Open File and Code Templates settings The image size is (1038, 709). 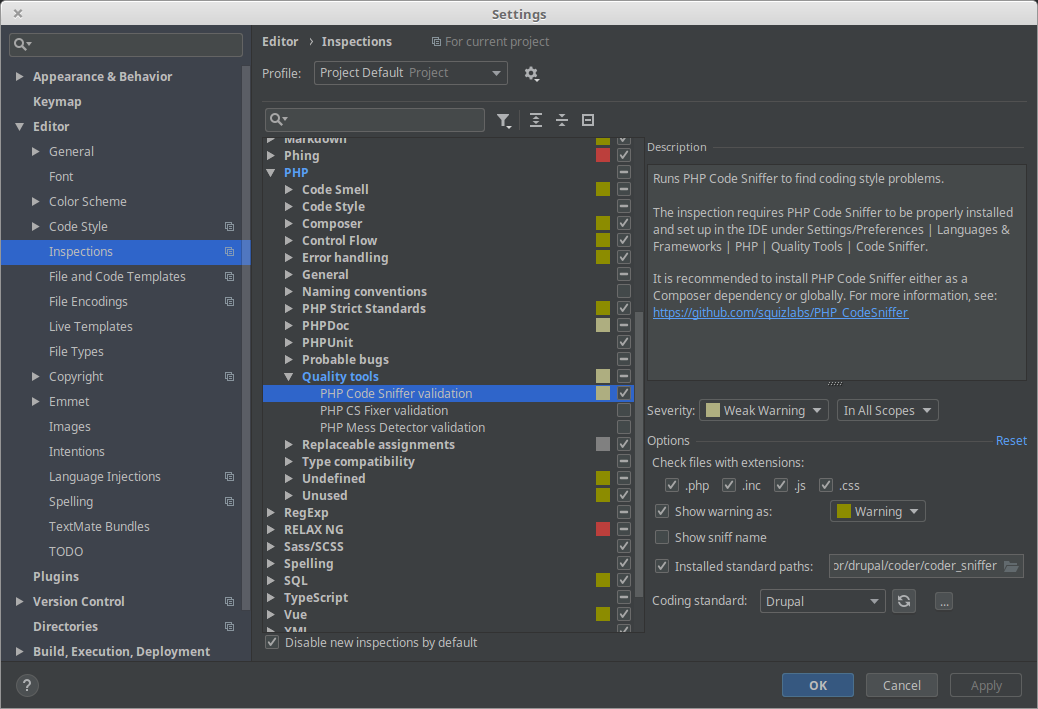[117, 276]
